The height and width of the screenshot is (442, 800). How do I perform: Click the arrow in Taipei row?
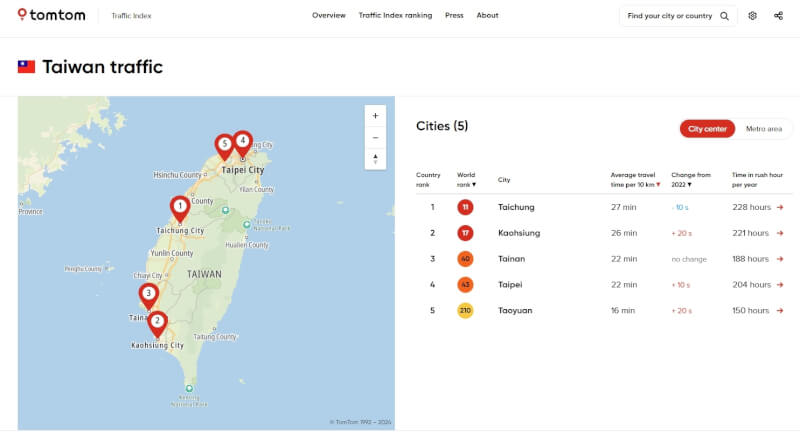[780, 285]
